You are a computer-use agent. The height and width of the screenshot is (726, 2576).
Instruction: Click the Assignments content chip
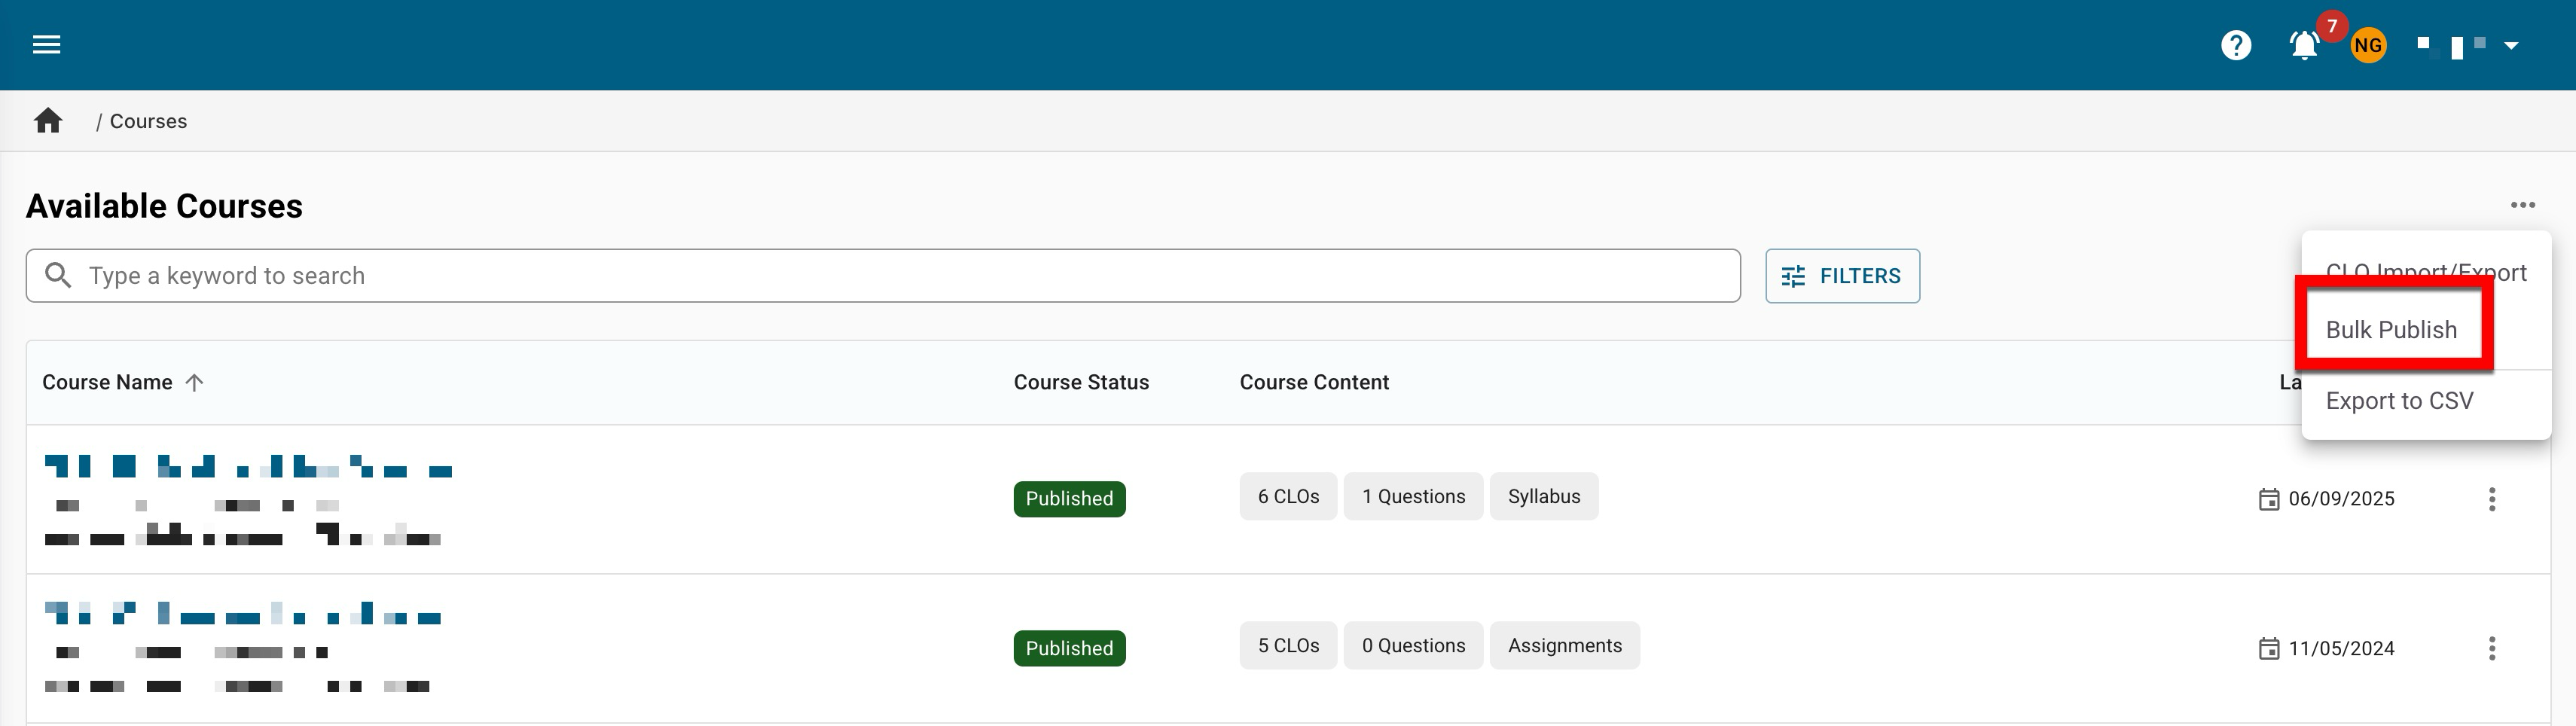[x=1564, y=646]
